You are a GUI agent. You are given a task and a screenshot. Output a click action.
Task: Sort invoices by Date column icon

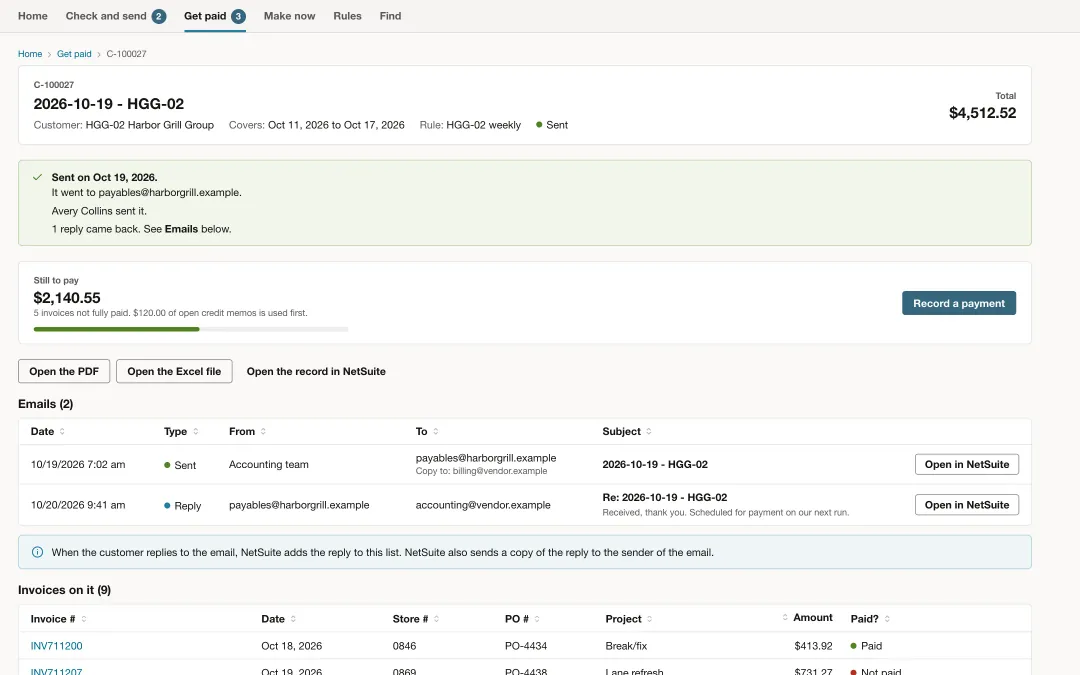[293, 619]
